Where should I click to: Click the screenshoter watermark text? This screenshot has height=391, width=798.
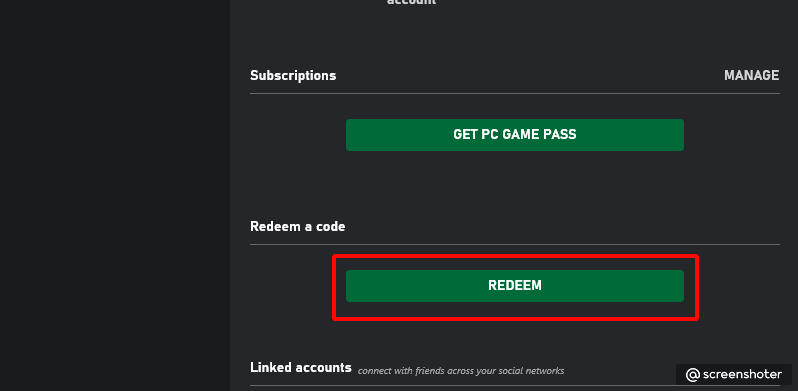tap(742, 375)
